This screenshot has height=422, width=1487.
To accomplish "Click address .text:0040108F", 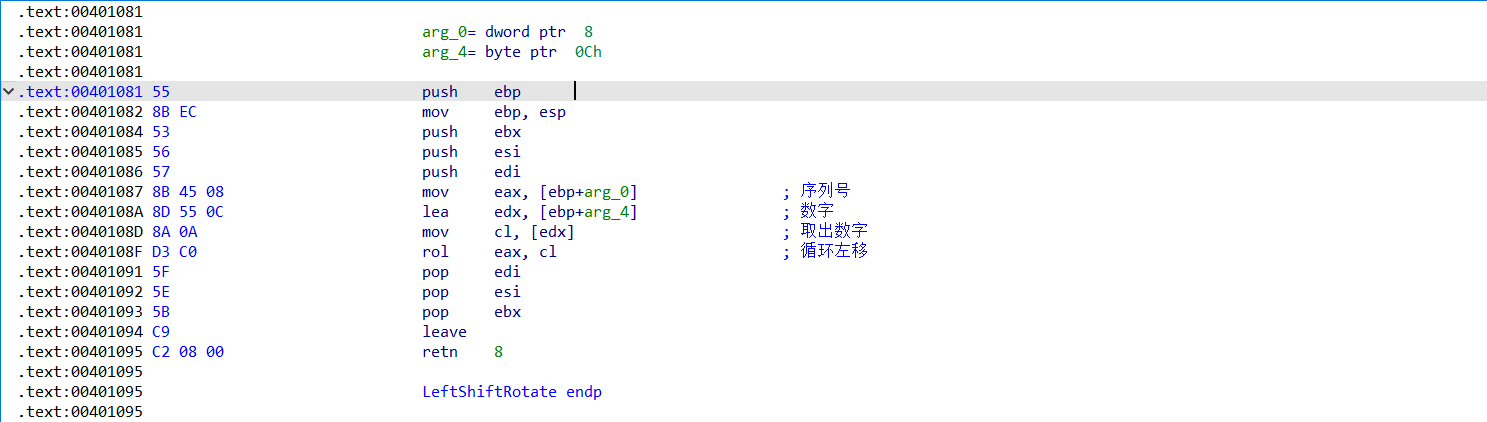I will (80, 252).
